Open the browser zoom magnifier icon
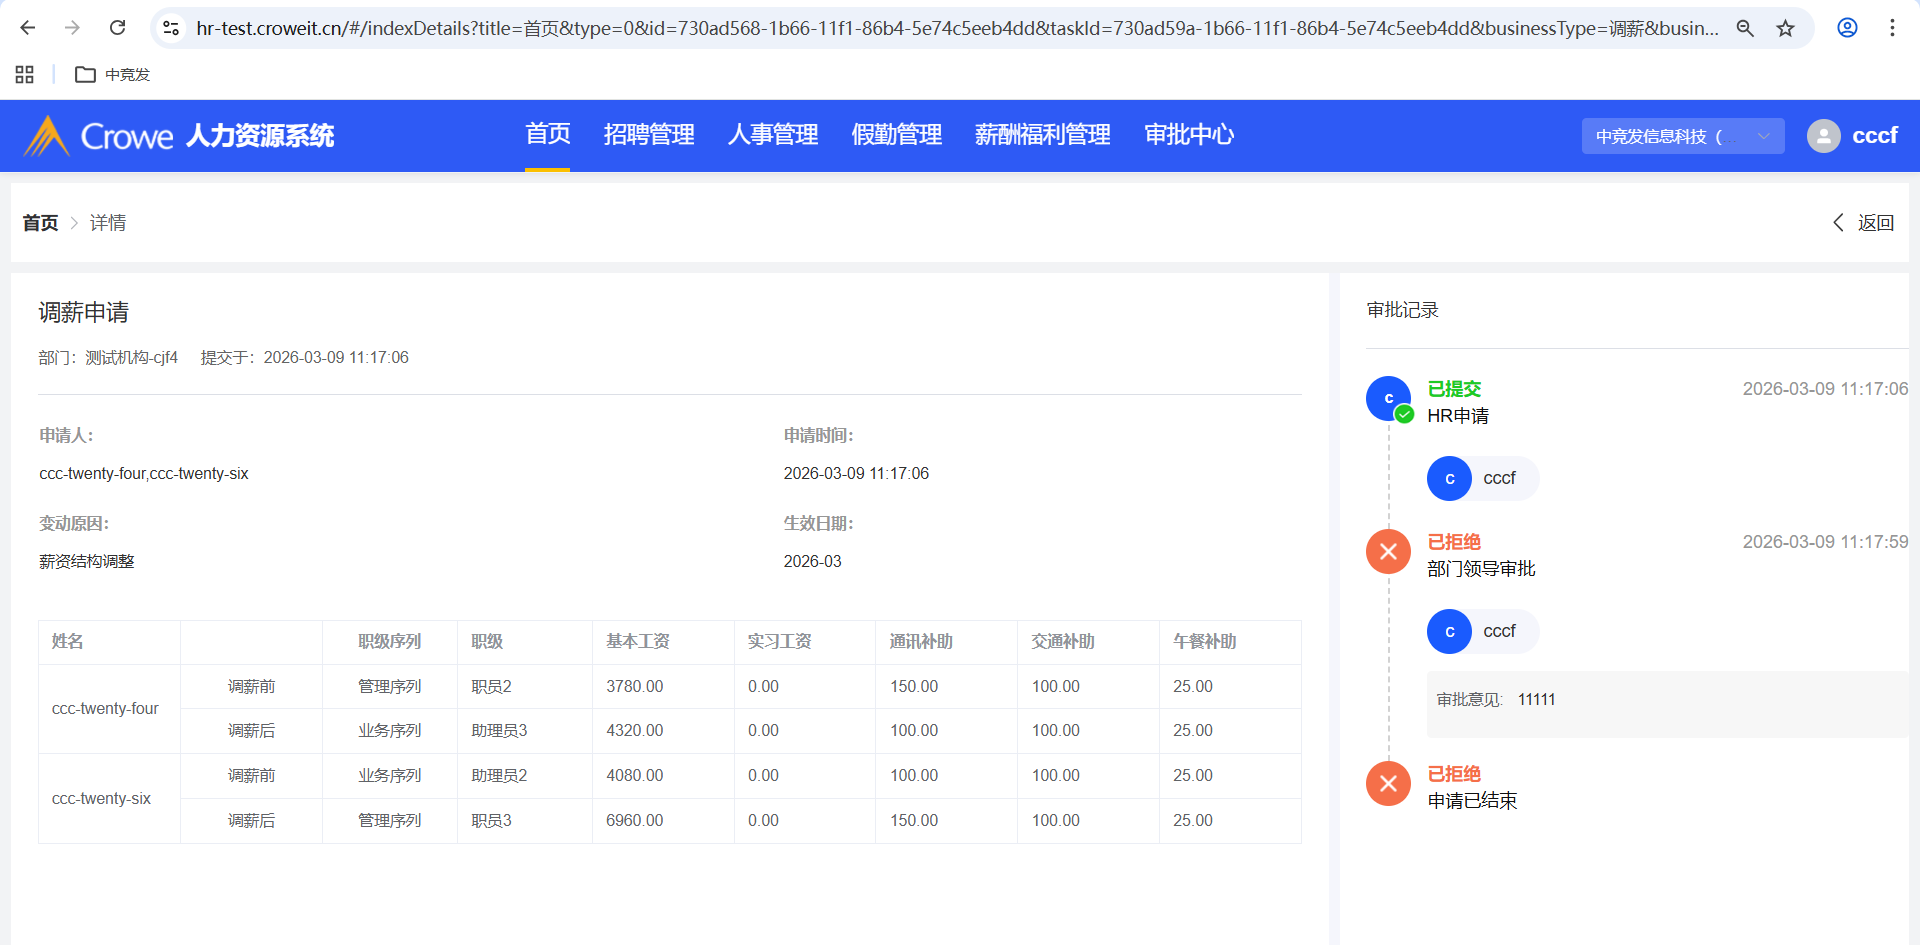The height and width of the screenshot is (945, 1920). point(1745,28)
